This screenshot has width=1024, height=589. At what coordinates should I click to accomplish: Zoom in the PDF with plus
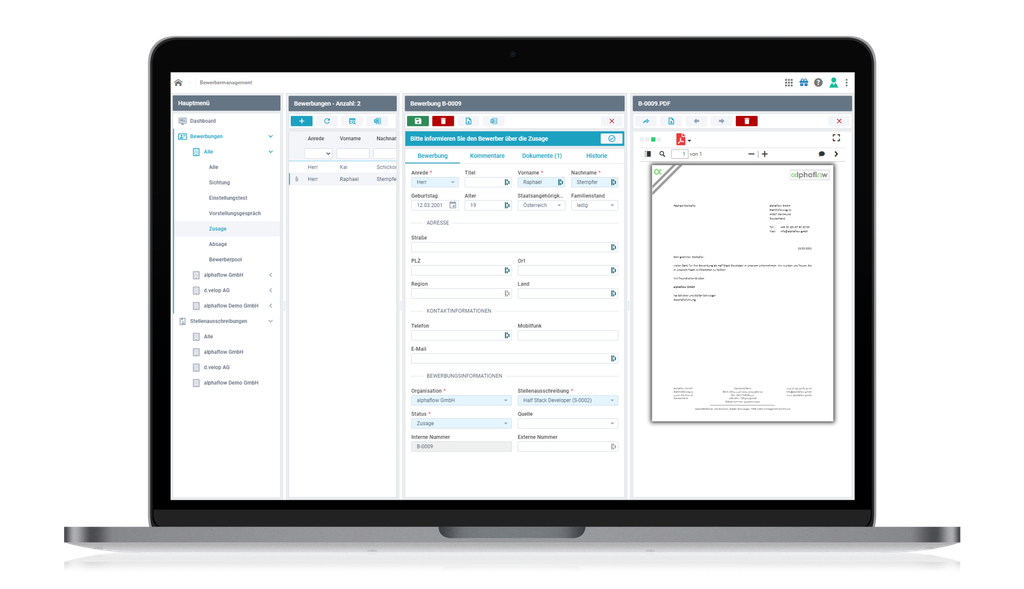point(765,154)
